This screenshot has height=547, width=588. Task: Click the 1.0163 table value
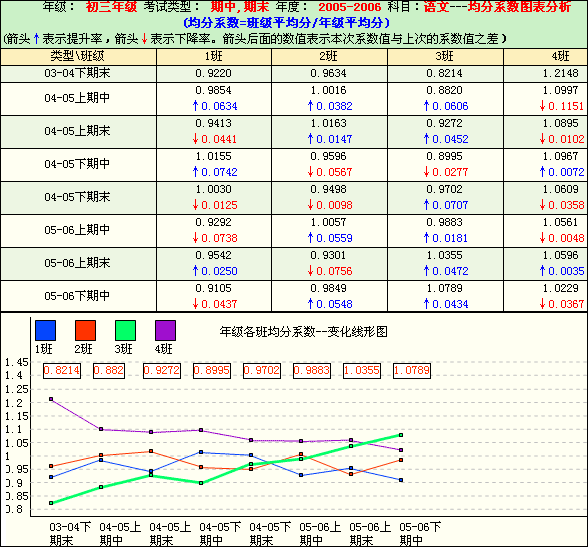pyautogui.click(x=328, y=123)
